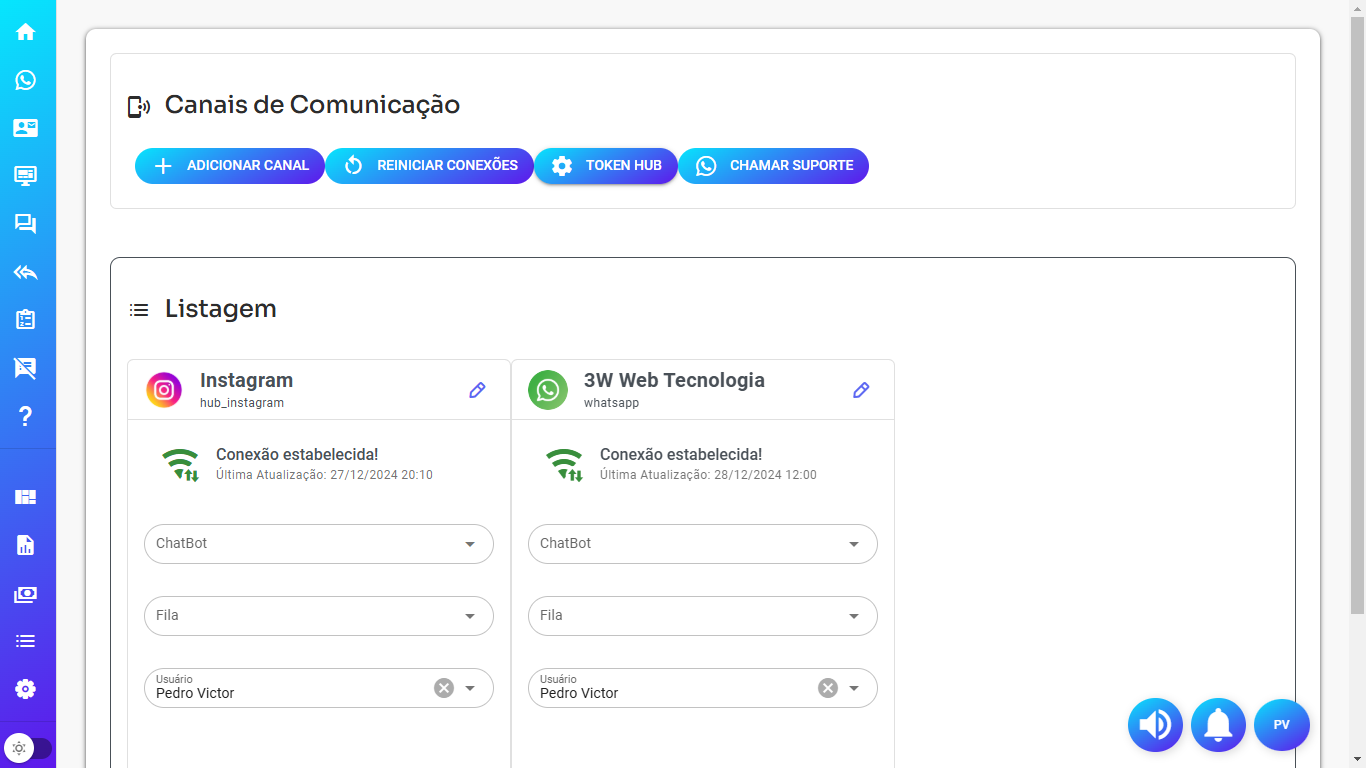
Task: Click the hub_instagram label
Action: pyautogui.click(x=242, y=403)
